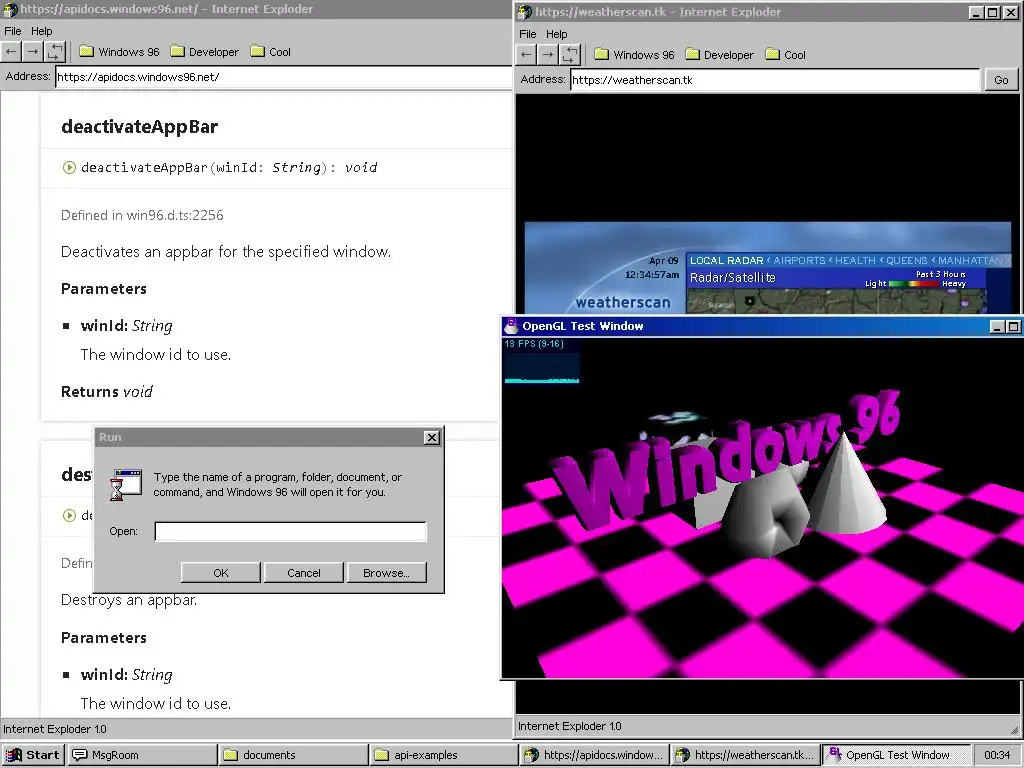This screenshot has height=768, width=1024.
Task: Select QUEENS tab in weatherscan
Action: [906, 261]
